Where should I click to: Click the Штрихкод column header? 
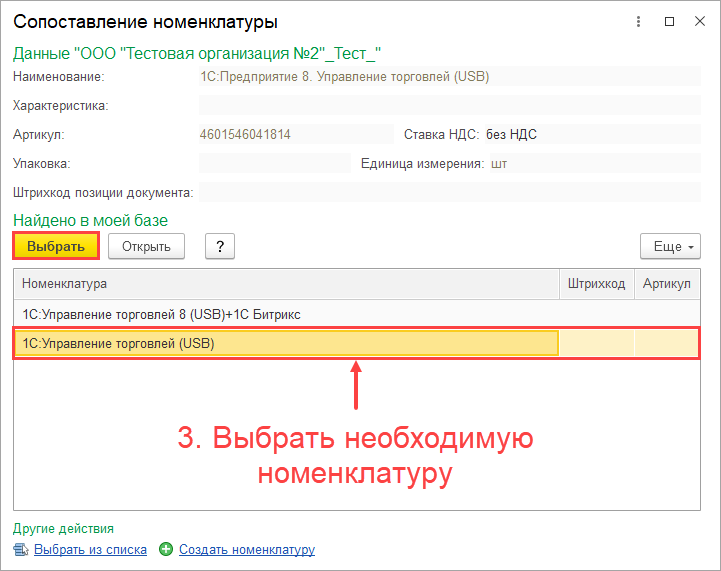596,284
